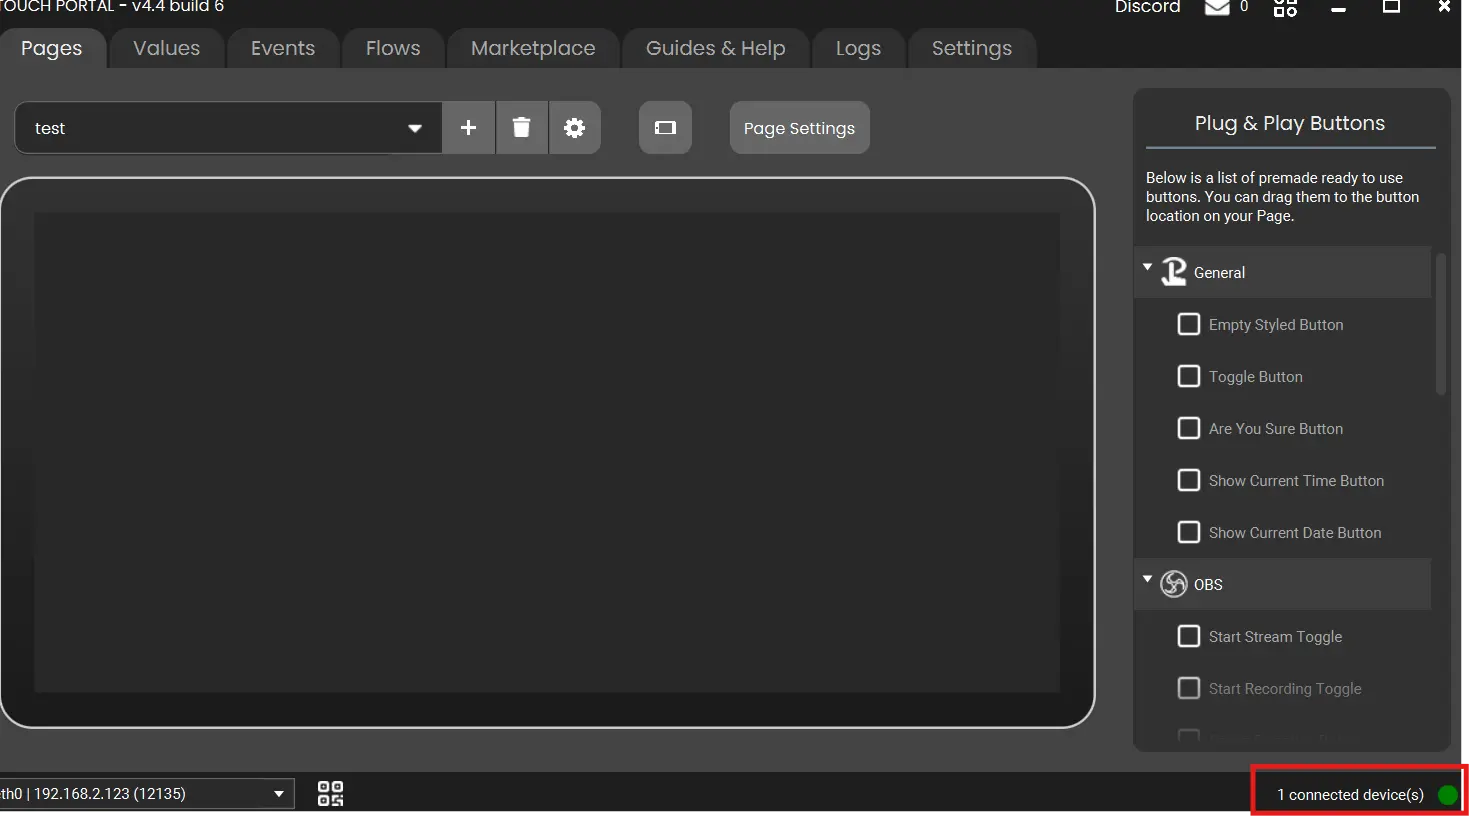Open page options gear icon
The width and height of the screenshot is (1470, 816).
pos(574,128)
